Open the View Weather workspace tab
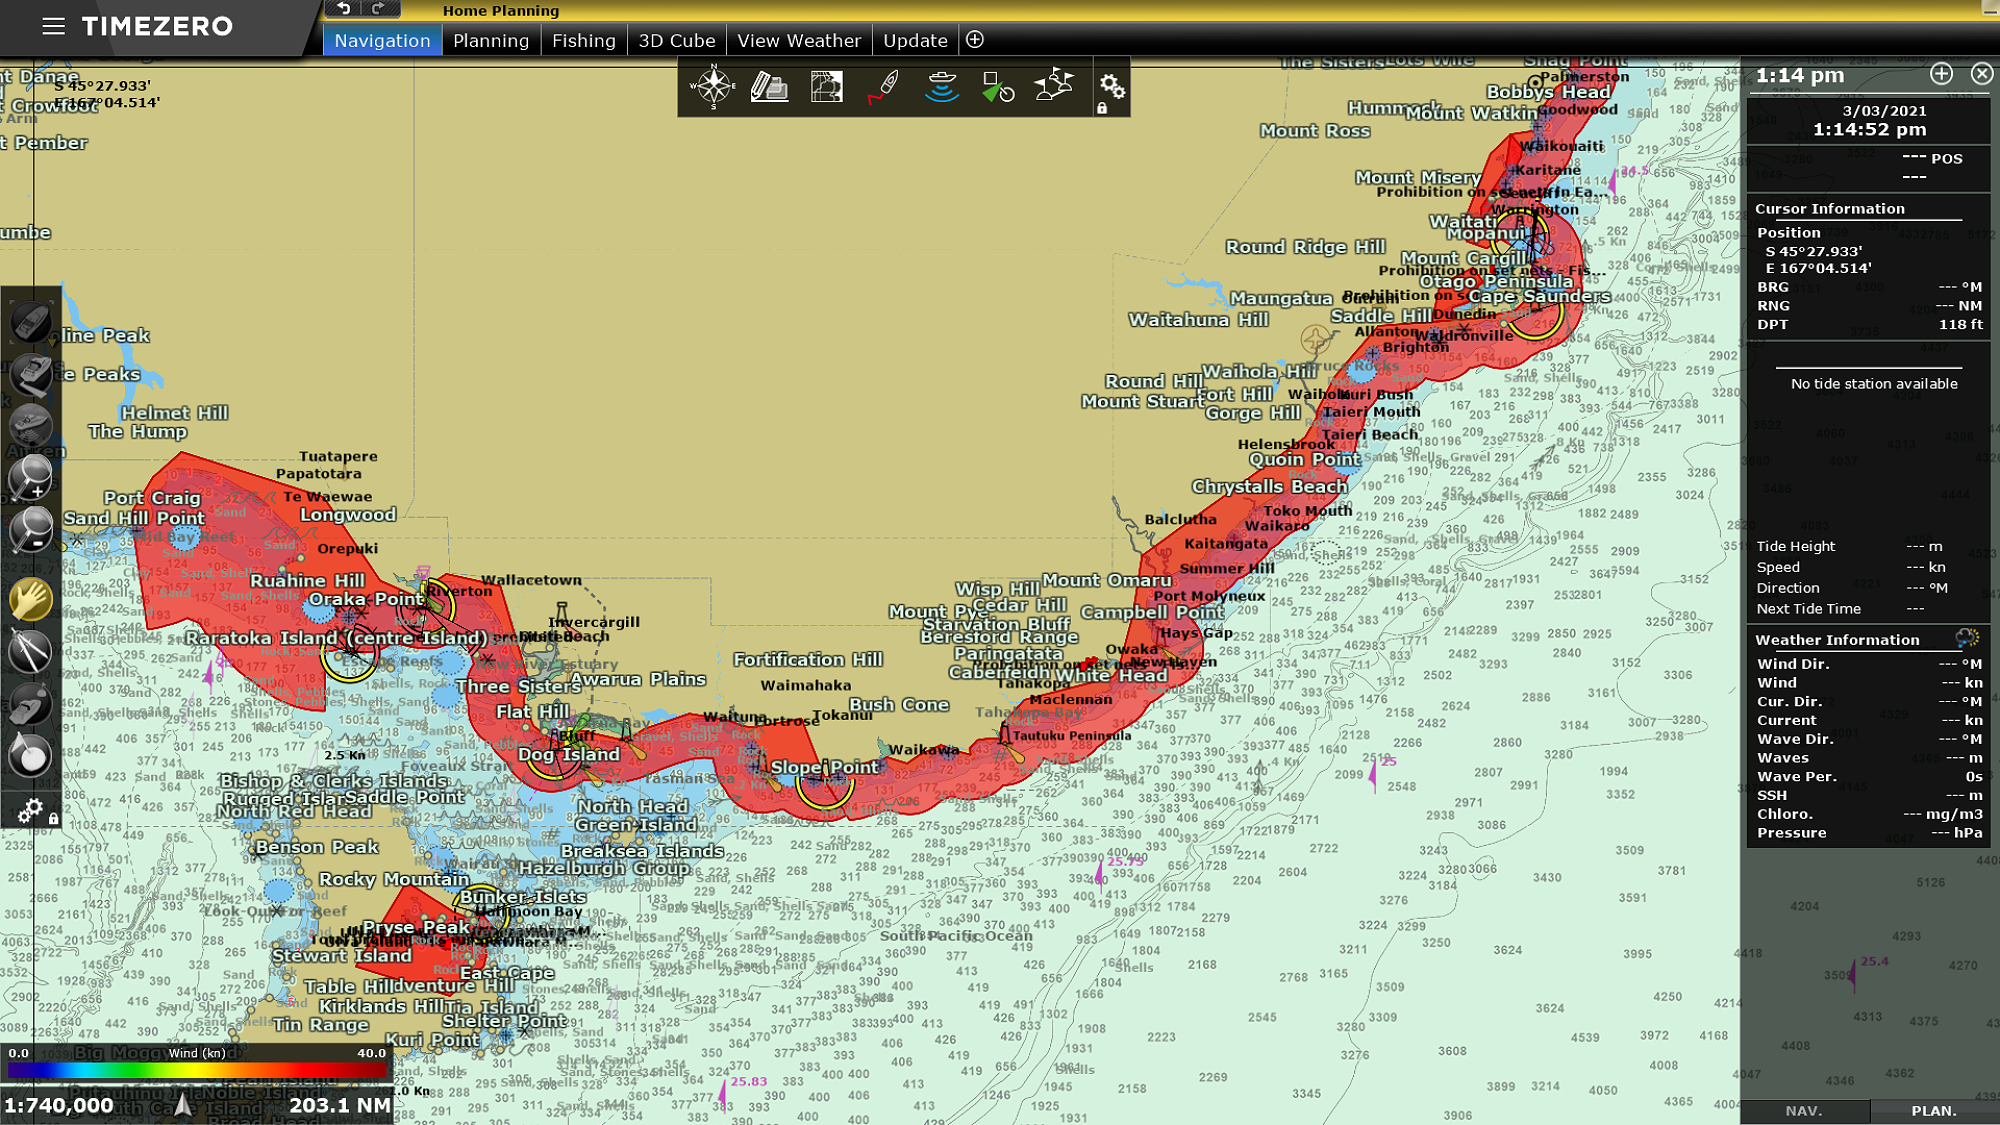 [798, 41]
